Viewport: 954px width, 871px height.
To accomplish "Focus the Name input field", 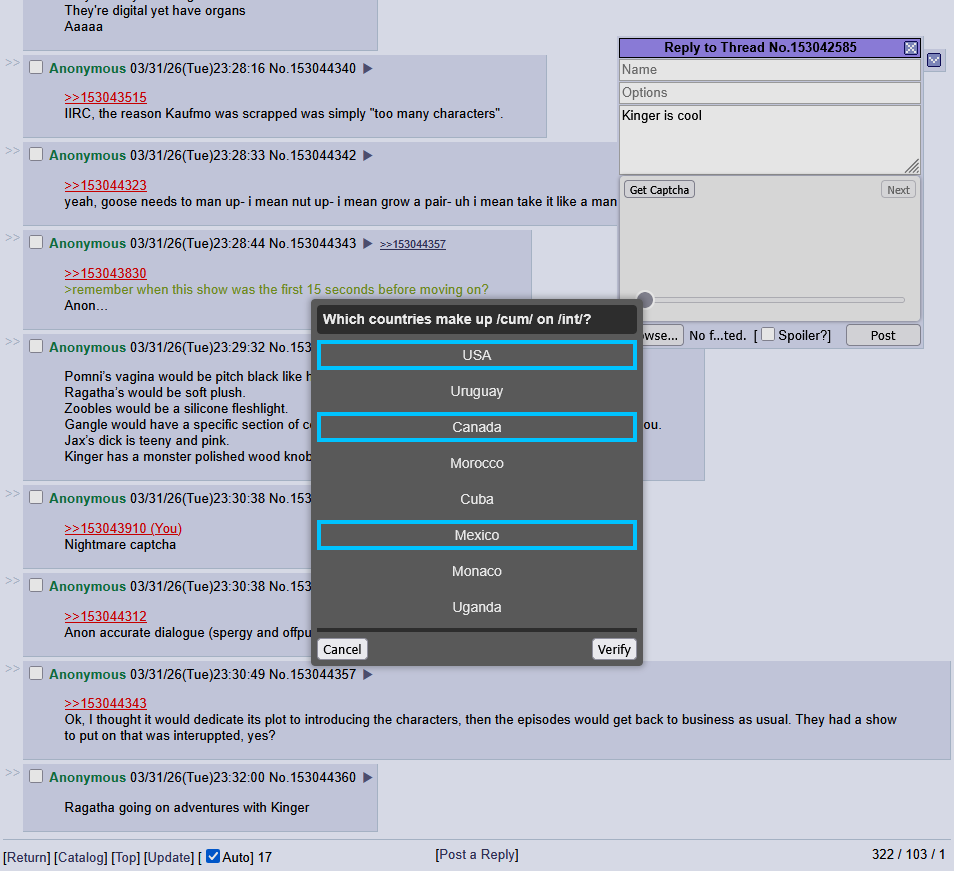I will point(770,70).
